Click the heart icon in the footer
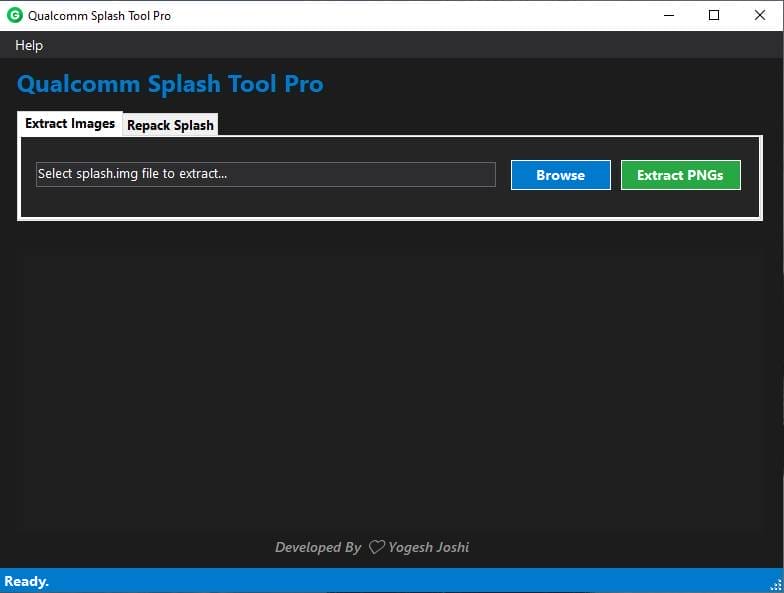 coord(376,547)
